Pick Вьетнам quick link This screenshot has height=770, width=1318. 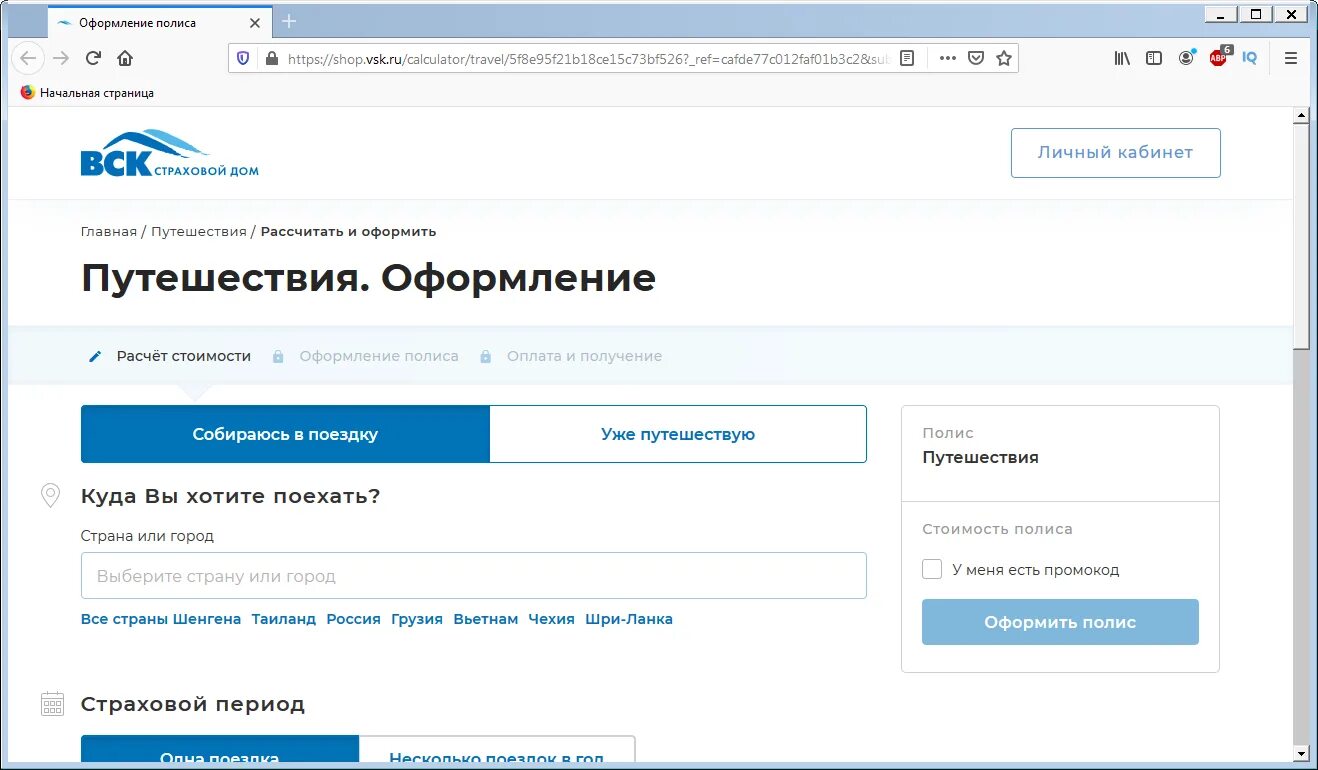pos(486,619)
